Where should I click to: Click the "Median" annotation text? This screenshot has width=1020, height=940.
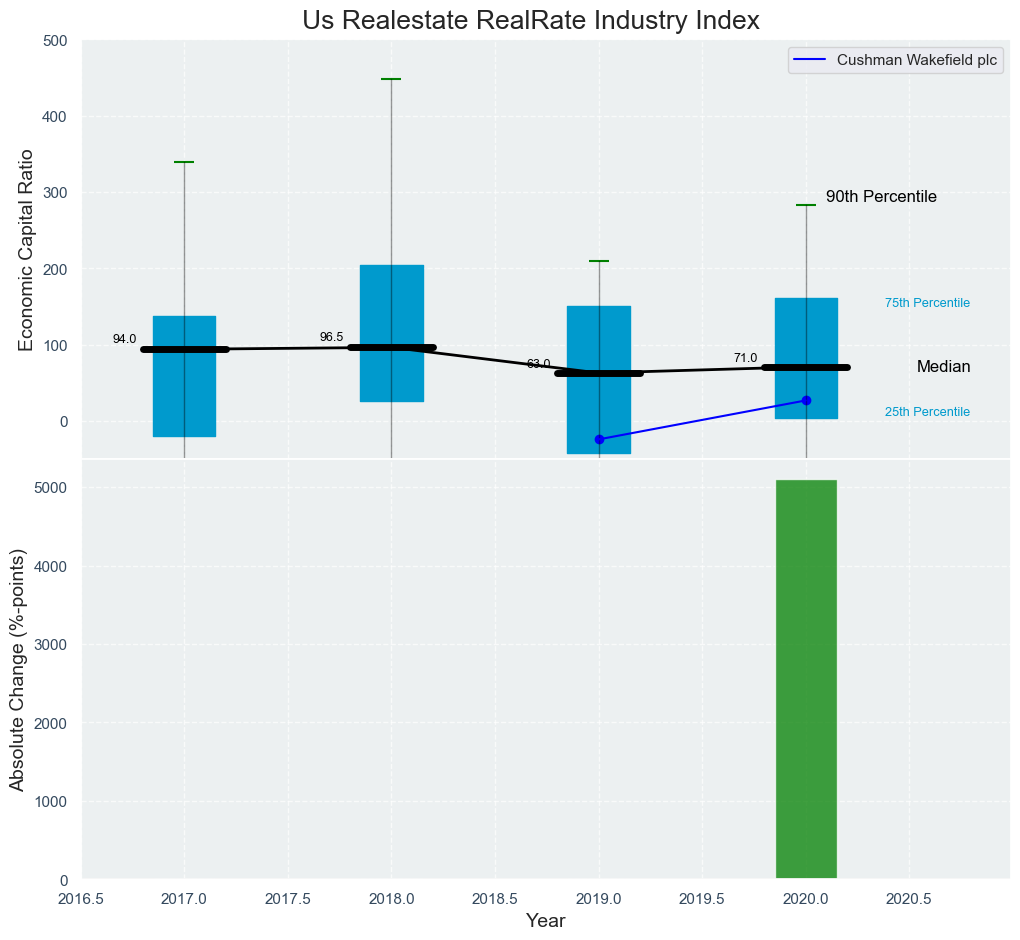coord(943,367)
